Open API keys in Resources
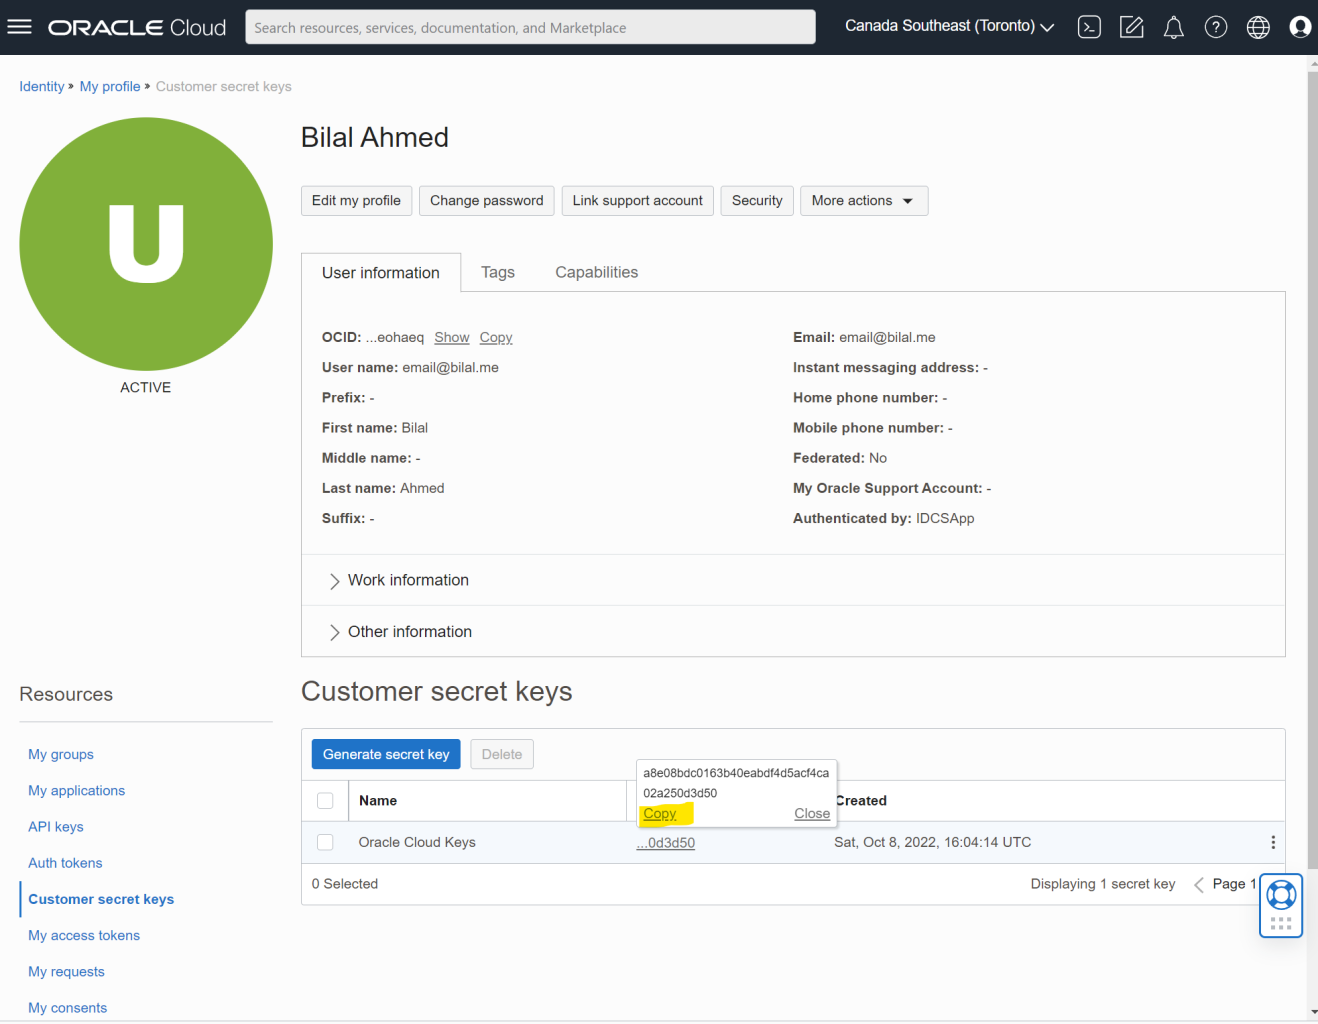Screen dimensions: 1318x1024 [56, 827]
